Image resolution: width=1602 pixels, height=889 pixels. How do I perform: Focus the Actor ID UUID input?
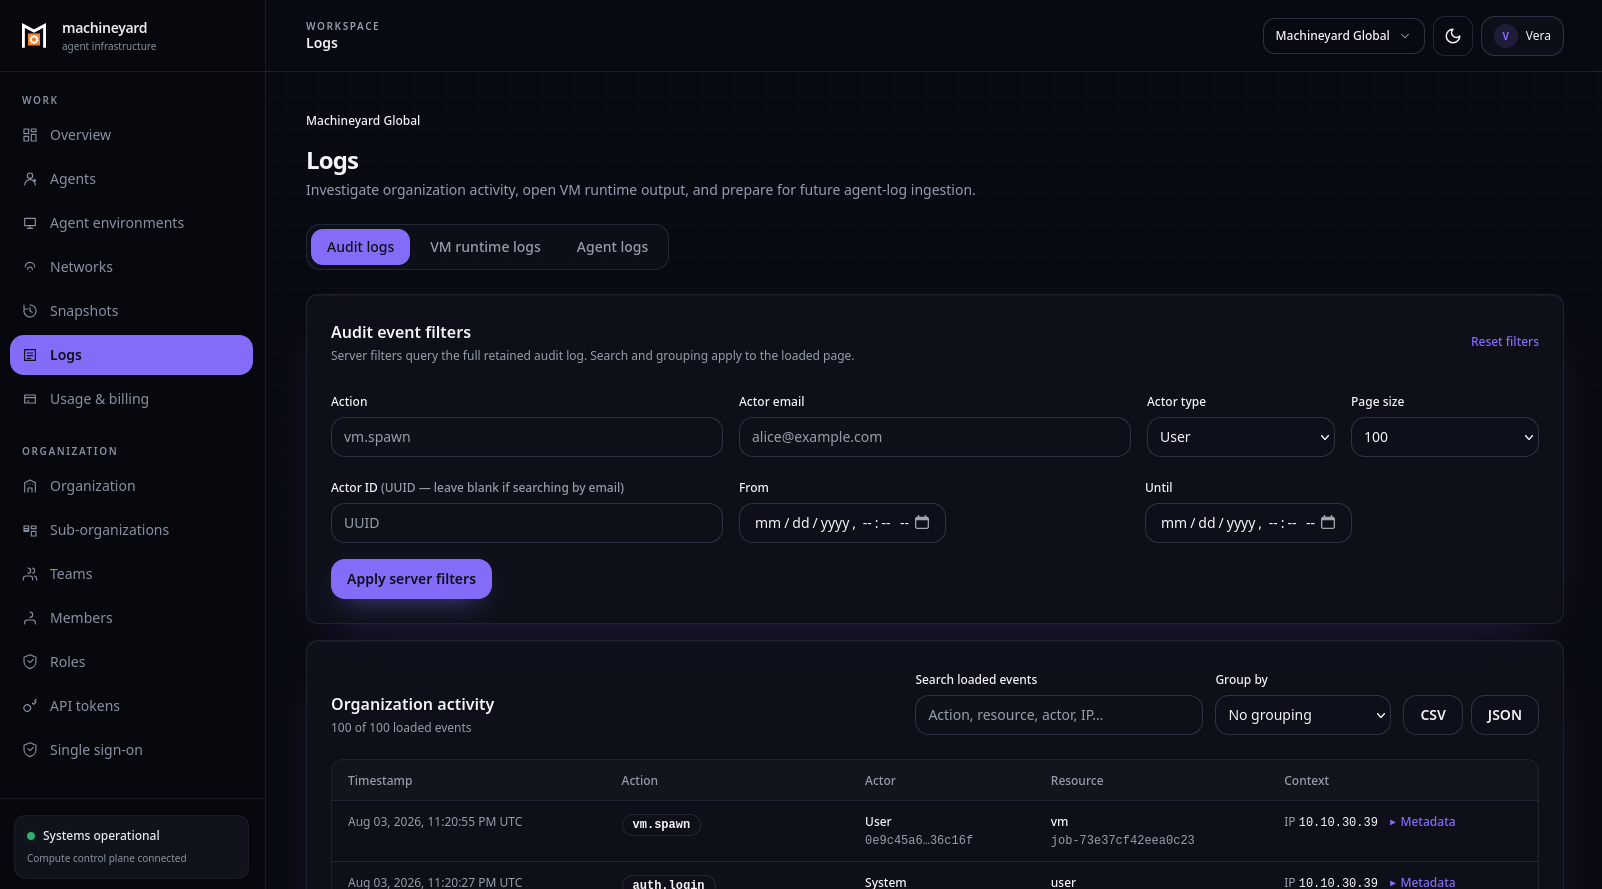(x=526, y=523)
